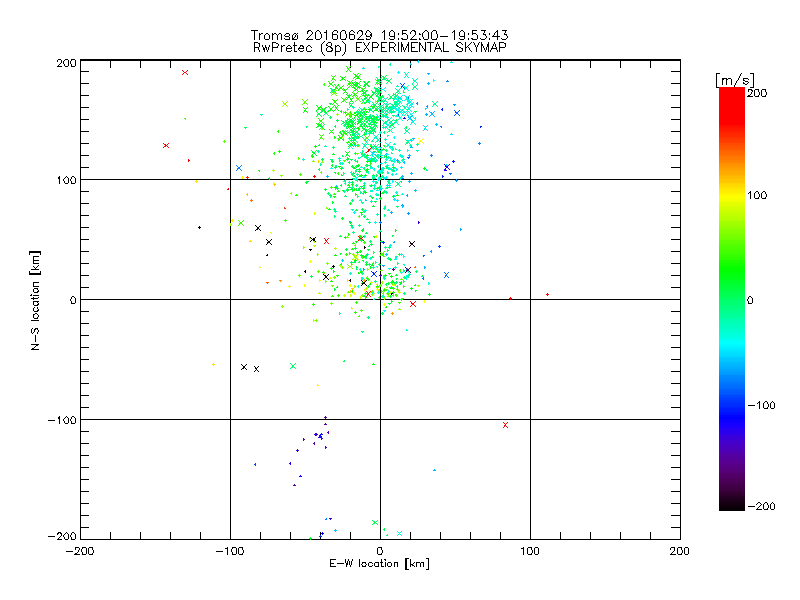Click the black bottom of the velocity colorbar
This screenshot has height=600, width=800.
pos(732,504)
